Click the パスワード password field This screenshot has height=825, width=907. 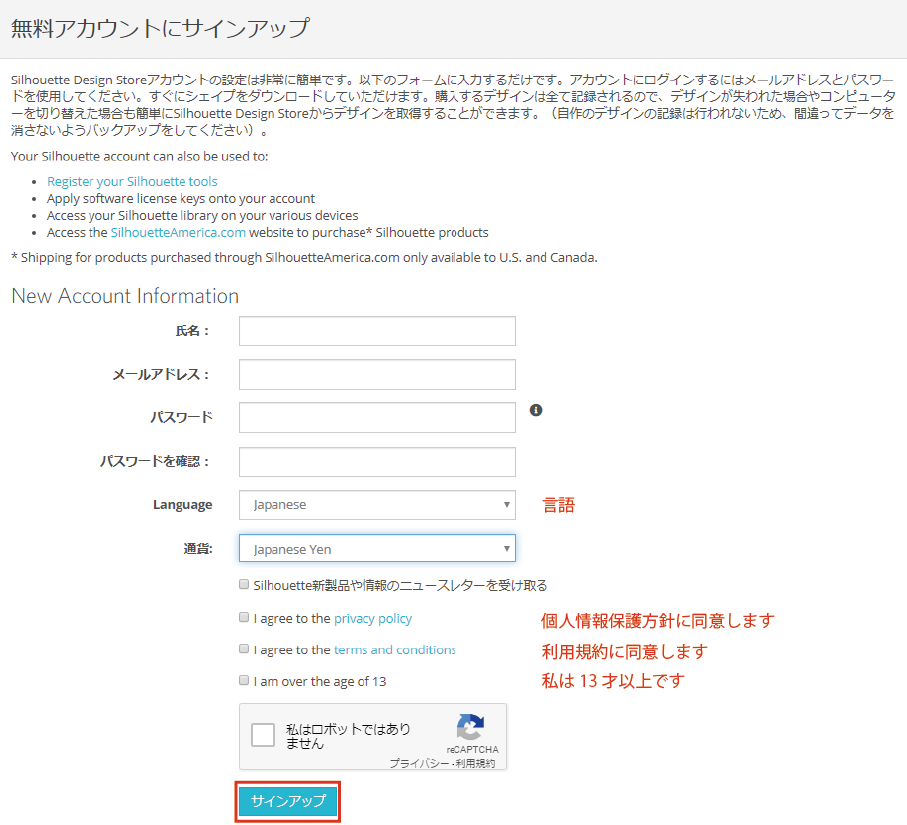[x=377, y=417]
